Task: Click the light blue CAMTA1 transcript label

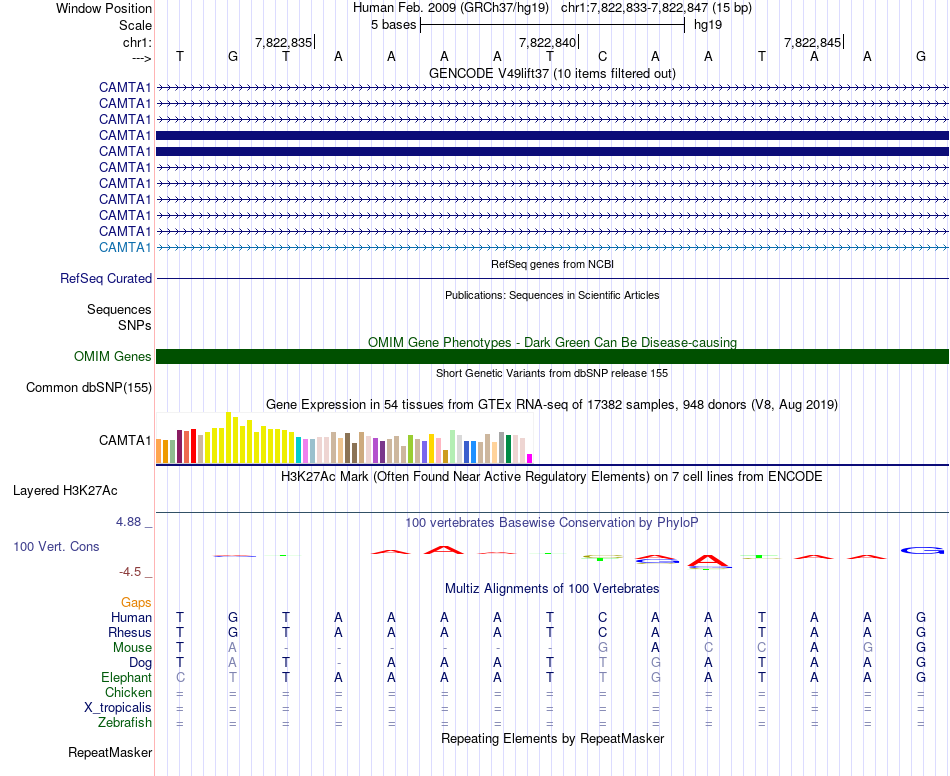Action: coord(125,247)
